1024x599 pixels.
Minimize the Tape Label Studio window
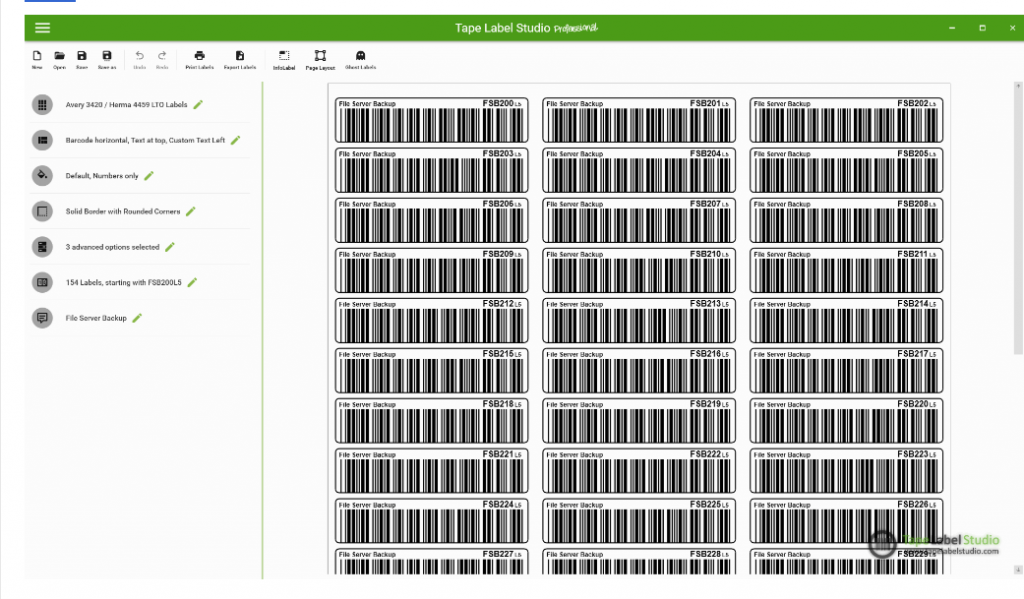pyautogui.click(x=952, y=28)
